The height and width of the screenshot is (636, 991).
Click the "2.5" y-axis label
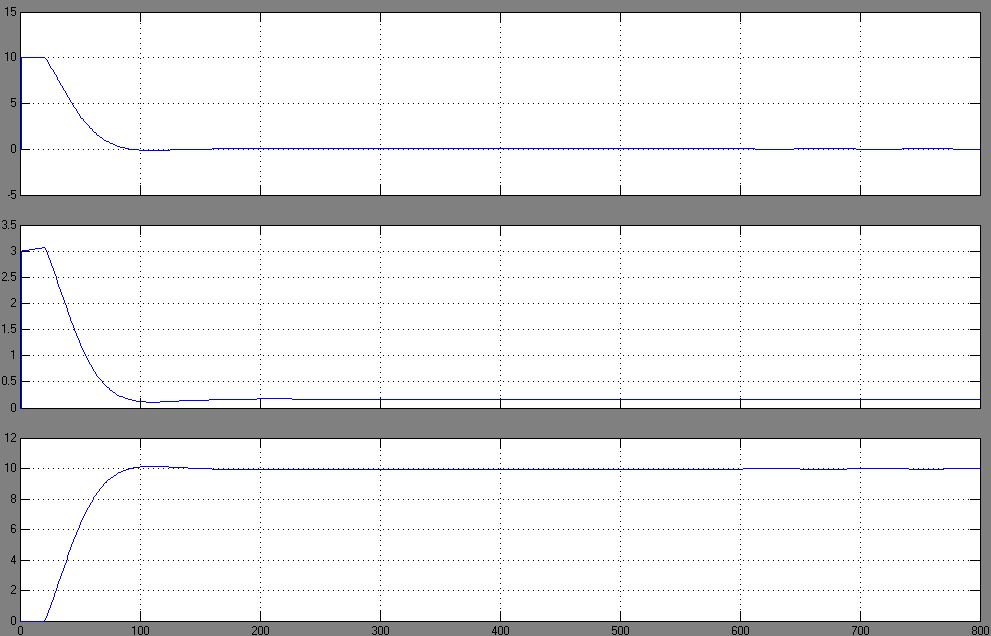9,278
